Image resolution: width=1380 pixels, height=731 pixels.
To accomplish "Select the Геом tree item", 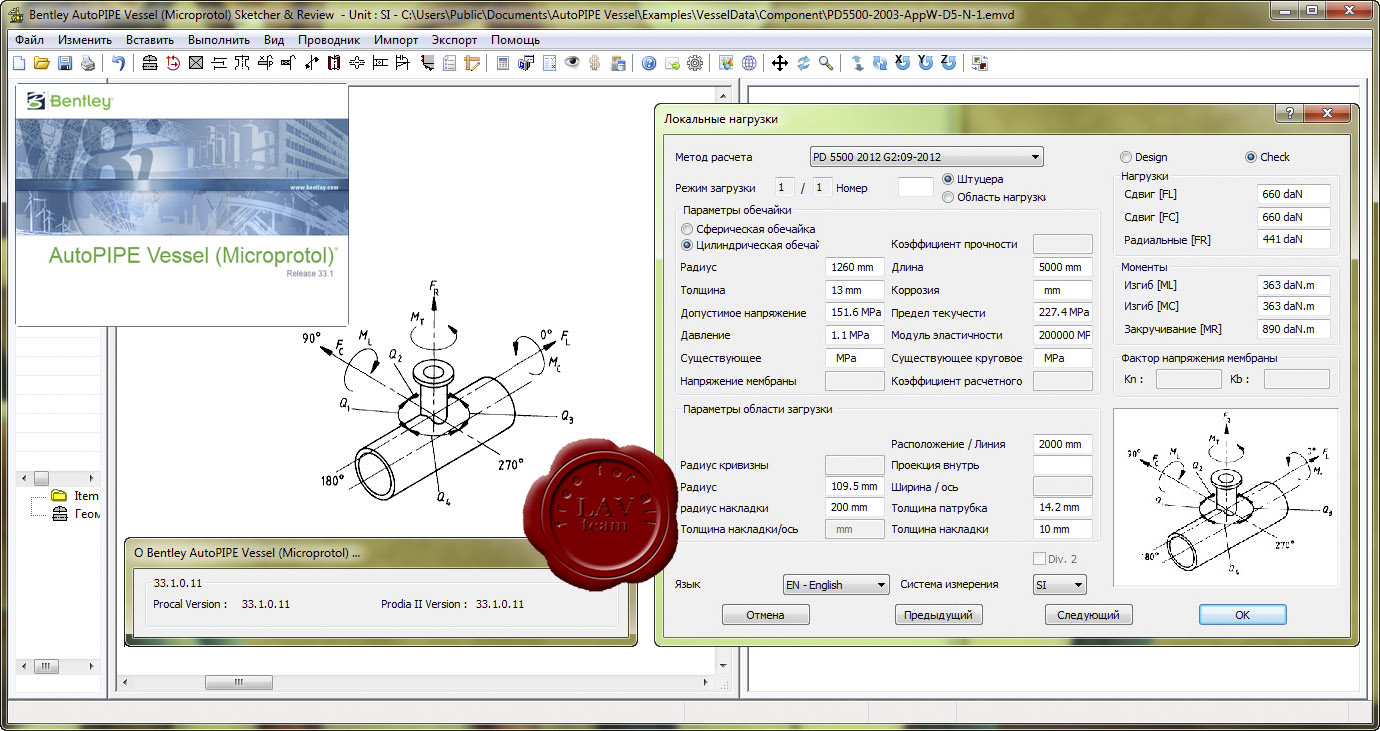I will point(87,514).
